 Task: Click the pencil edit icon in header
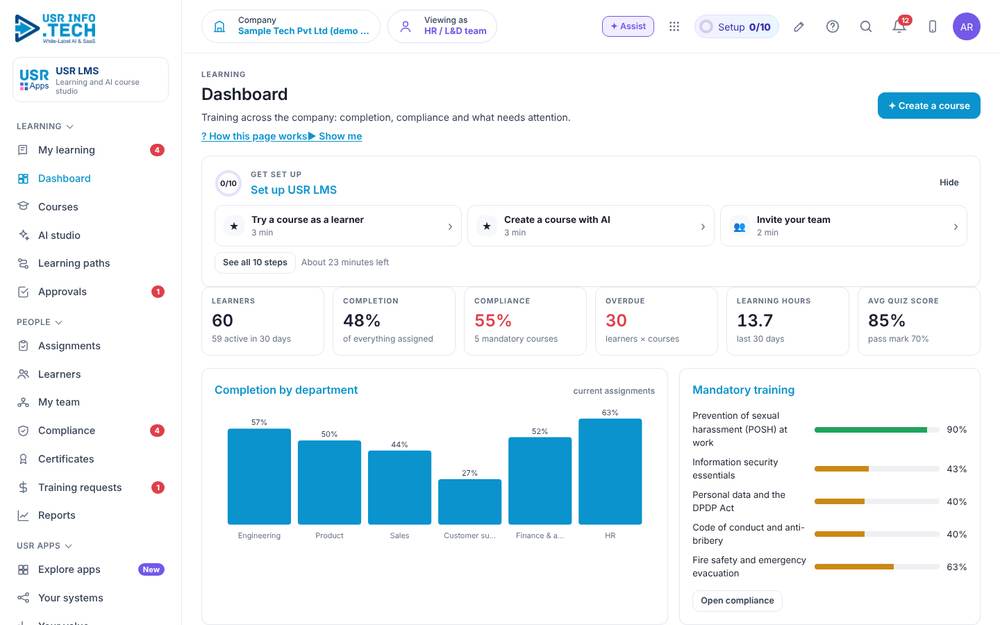pyautogui.click(x=798, y=27)
